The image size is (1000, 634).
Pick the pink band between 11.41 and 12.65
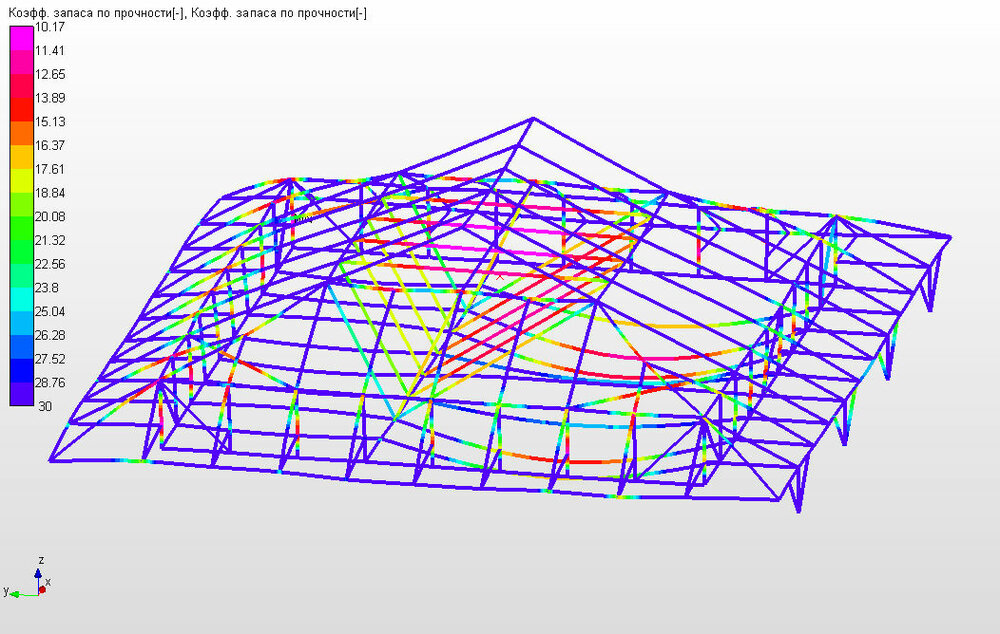[21, 62]
